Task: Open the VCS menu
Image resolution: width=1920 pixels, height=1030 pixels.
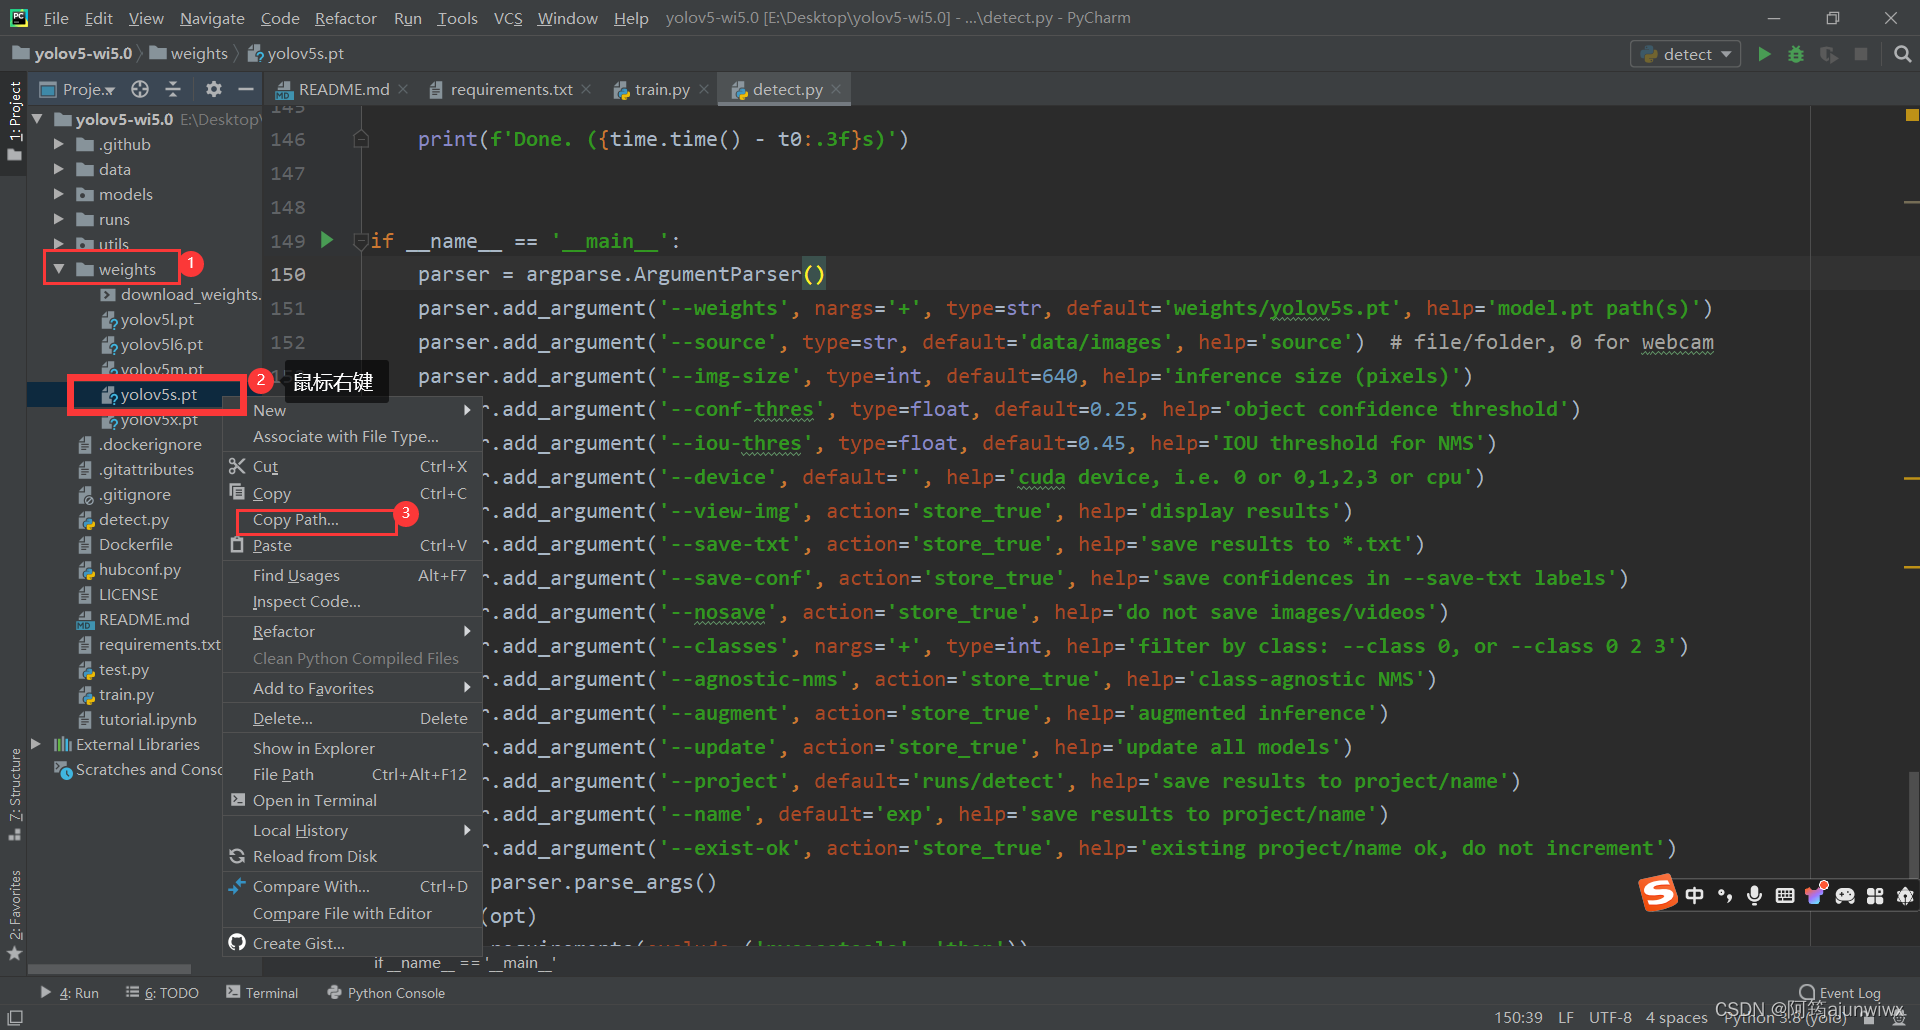Action: click(x=508, y=18)
